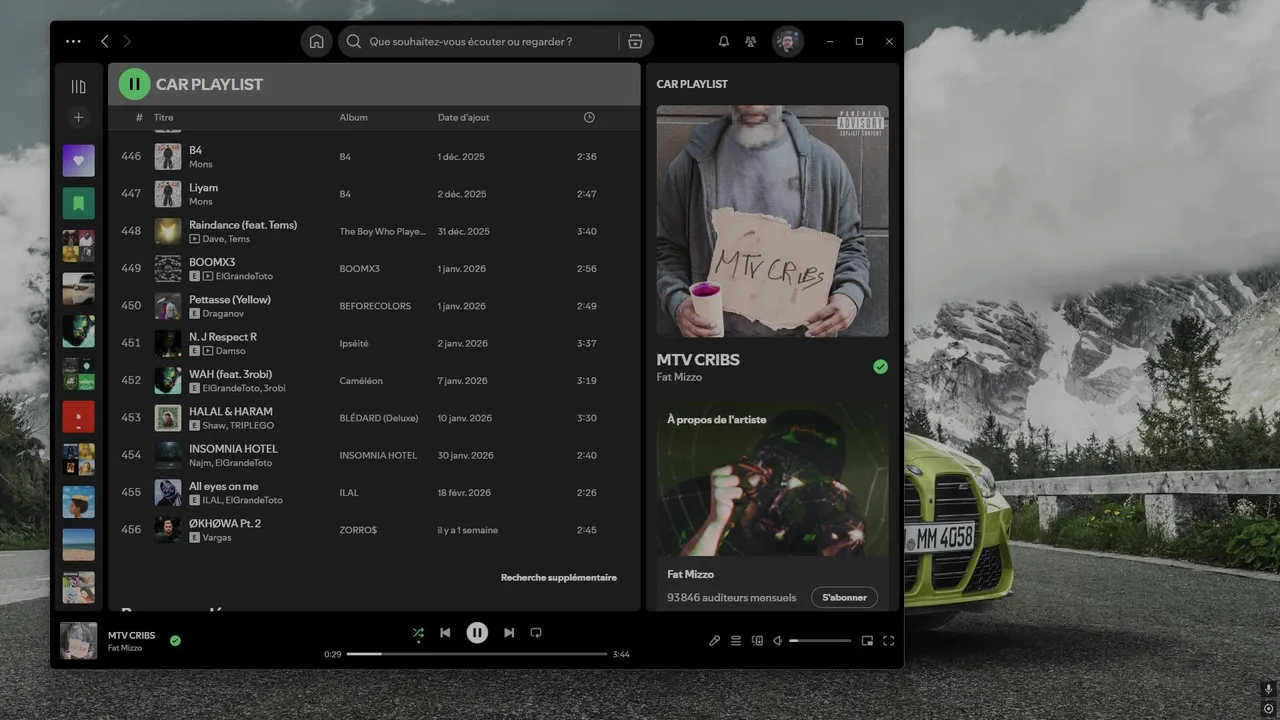Adjust the volume slider
Viewport: 1280px width, 720px height.
(x=820, y=641)
